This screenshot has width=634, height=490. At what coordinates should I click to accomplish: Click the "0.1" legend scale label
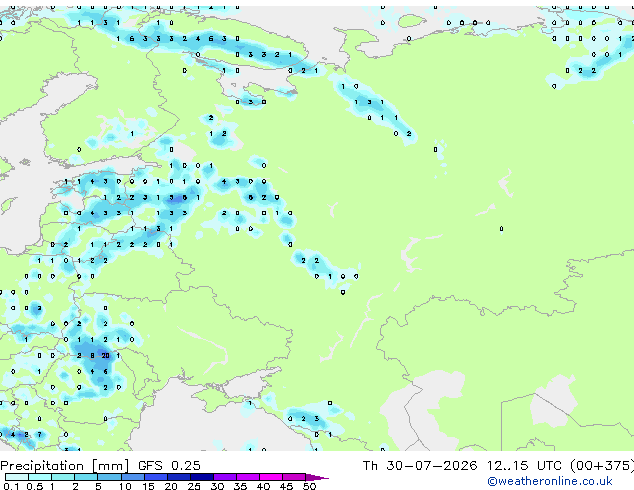12,486
